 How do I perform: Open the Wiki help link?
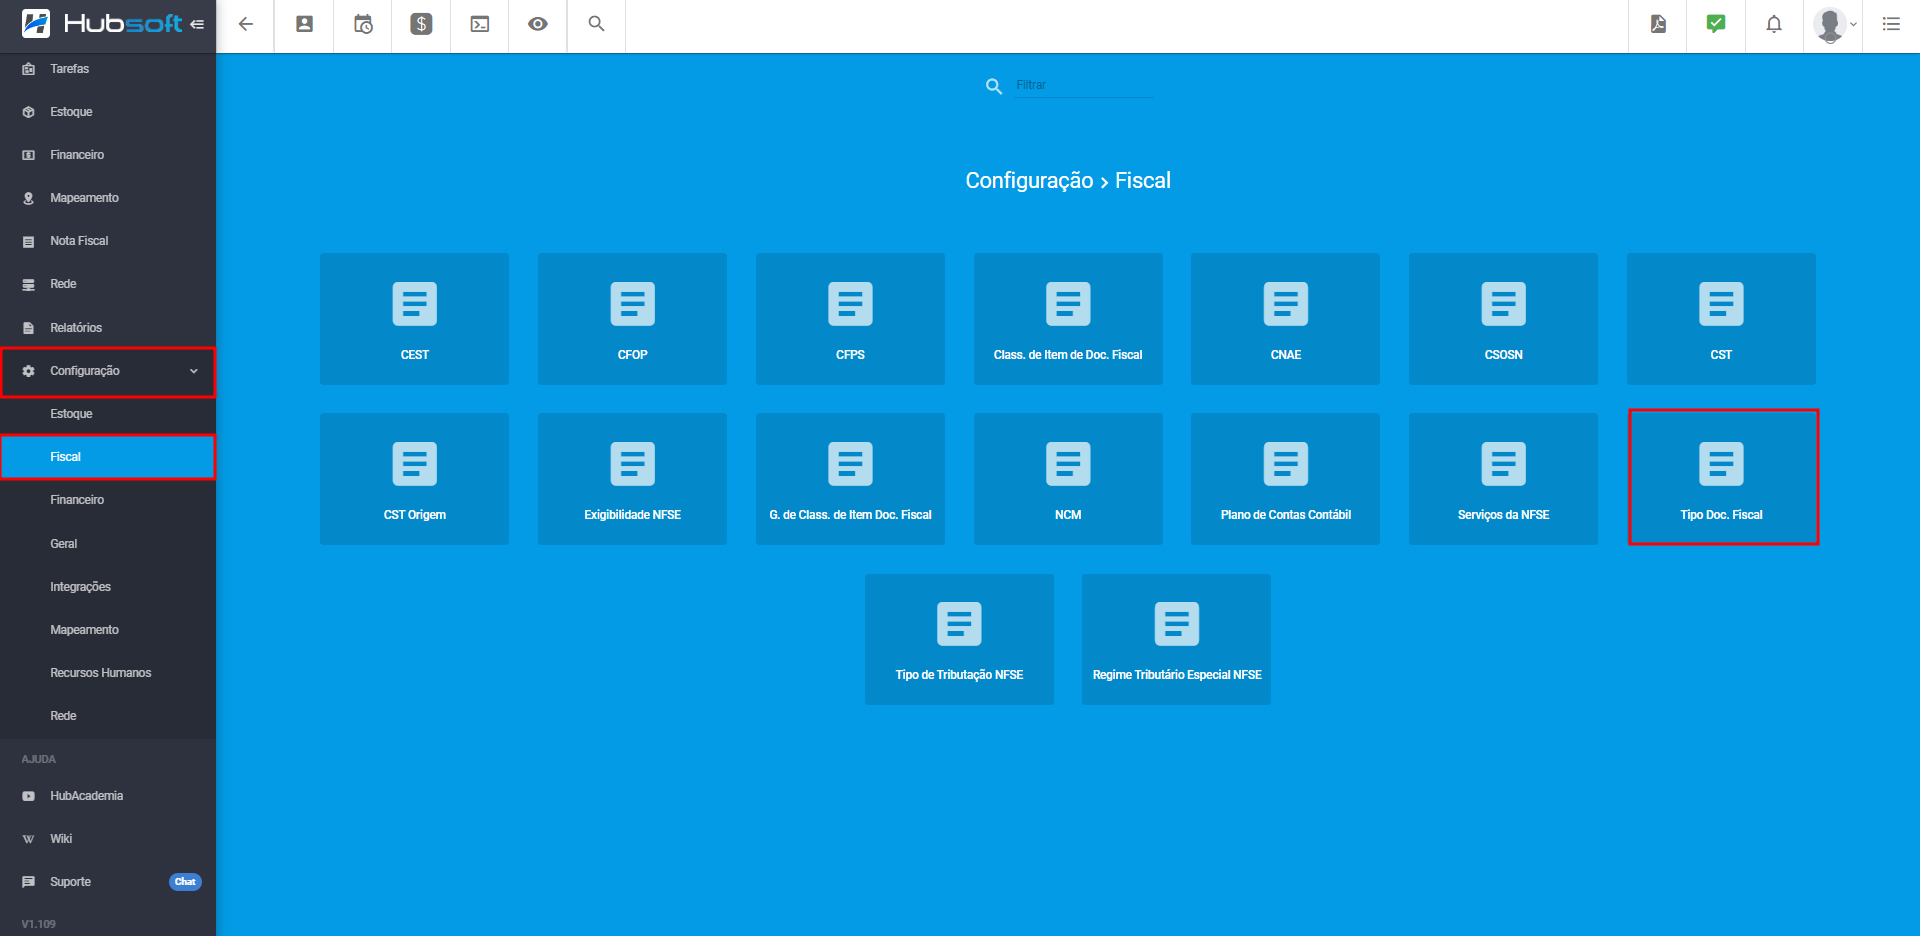pyautogui.click(x=108, y=839)
